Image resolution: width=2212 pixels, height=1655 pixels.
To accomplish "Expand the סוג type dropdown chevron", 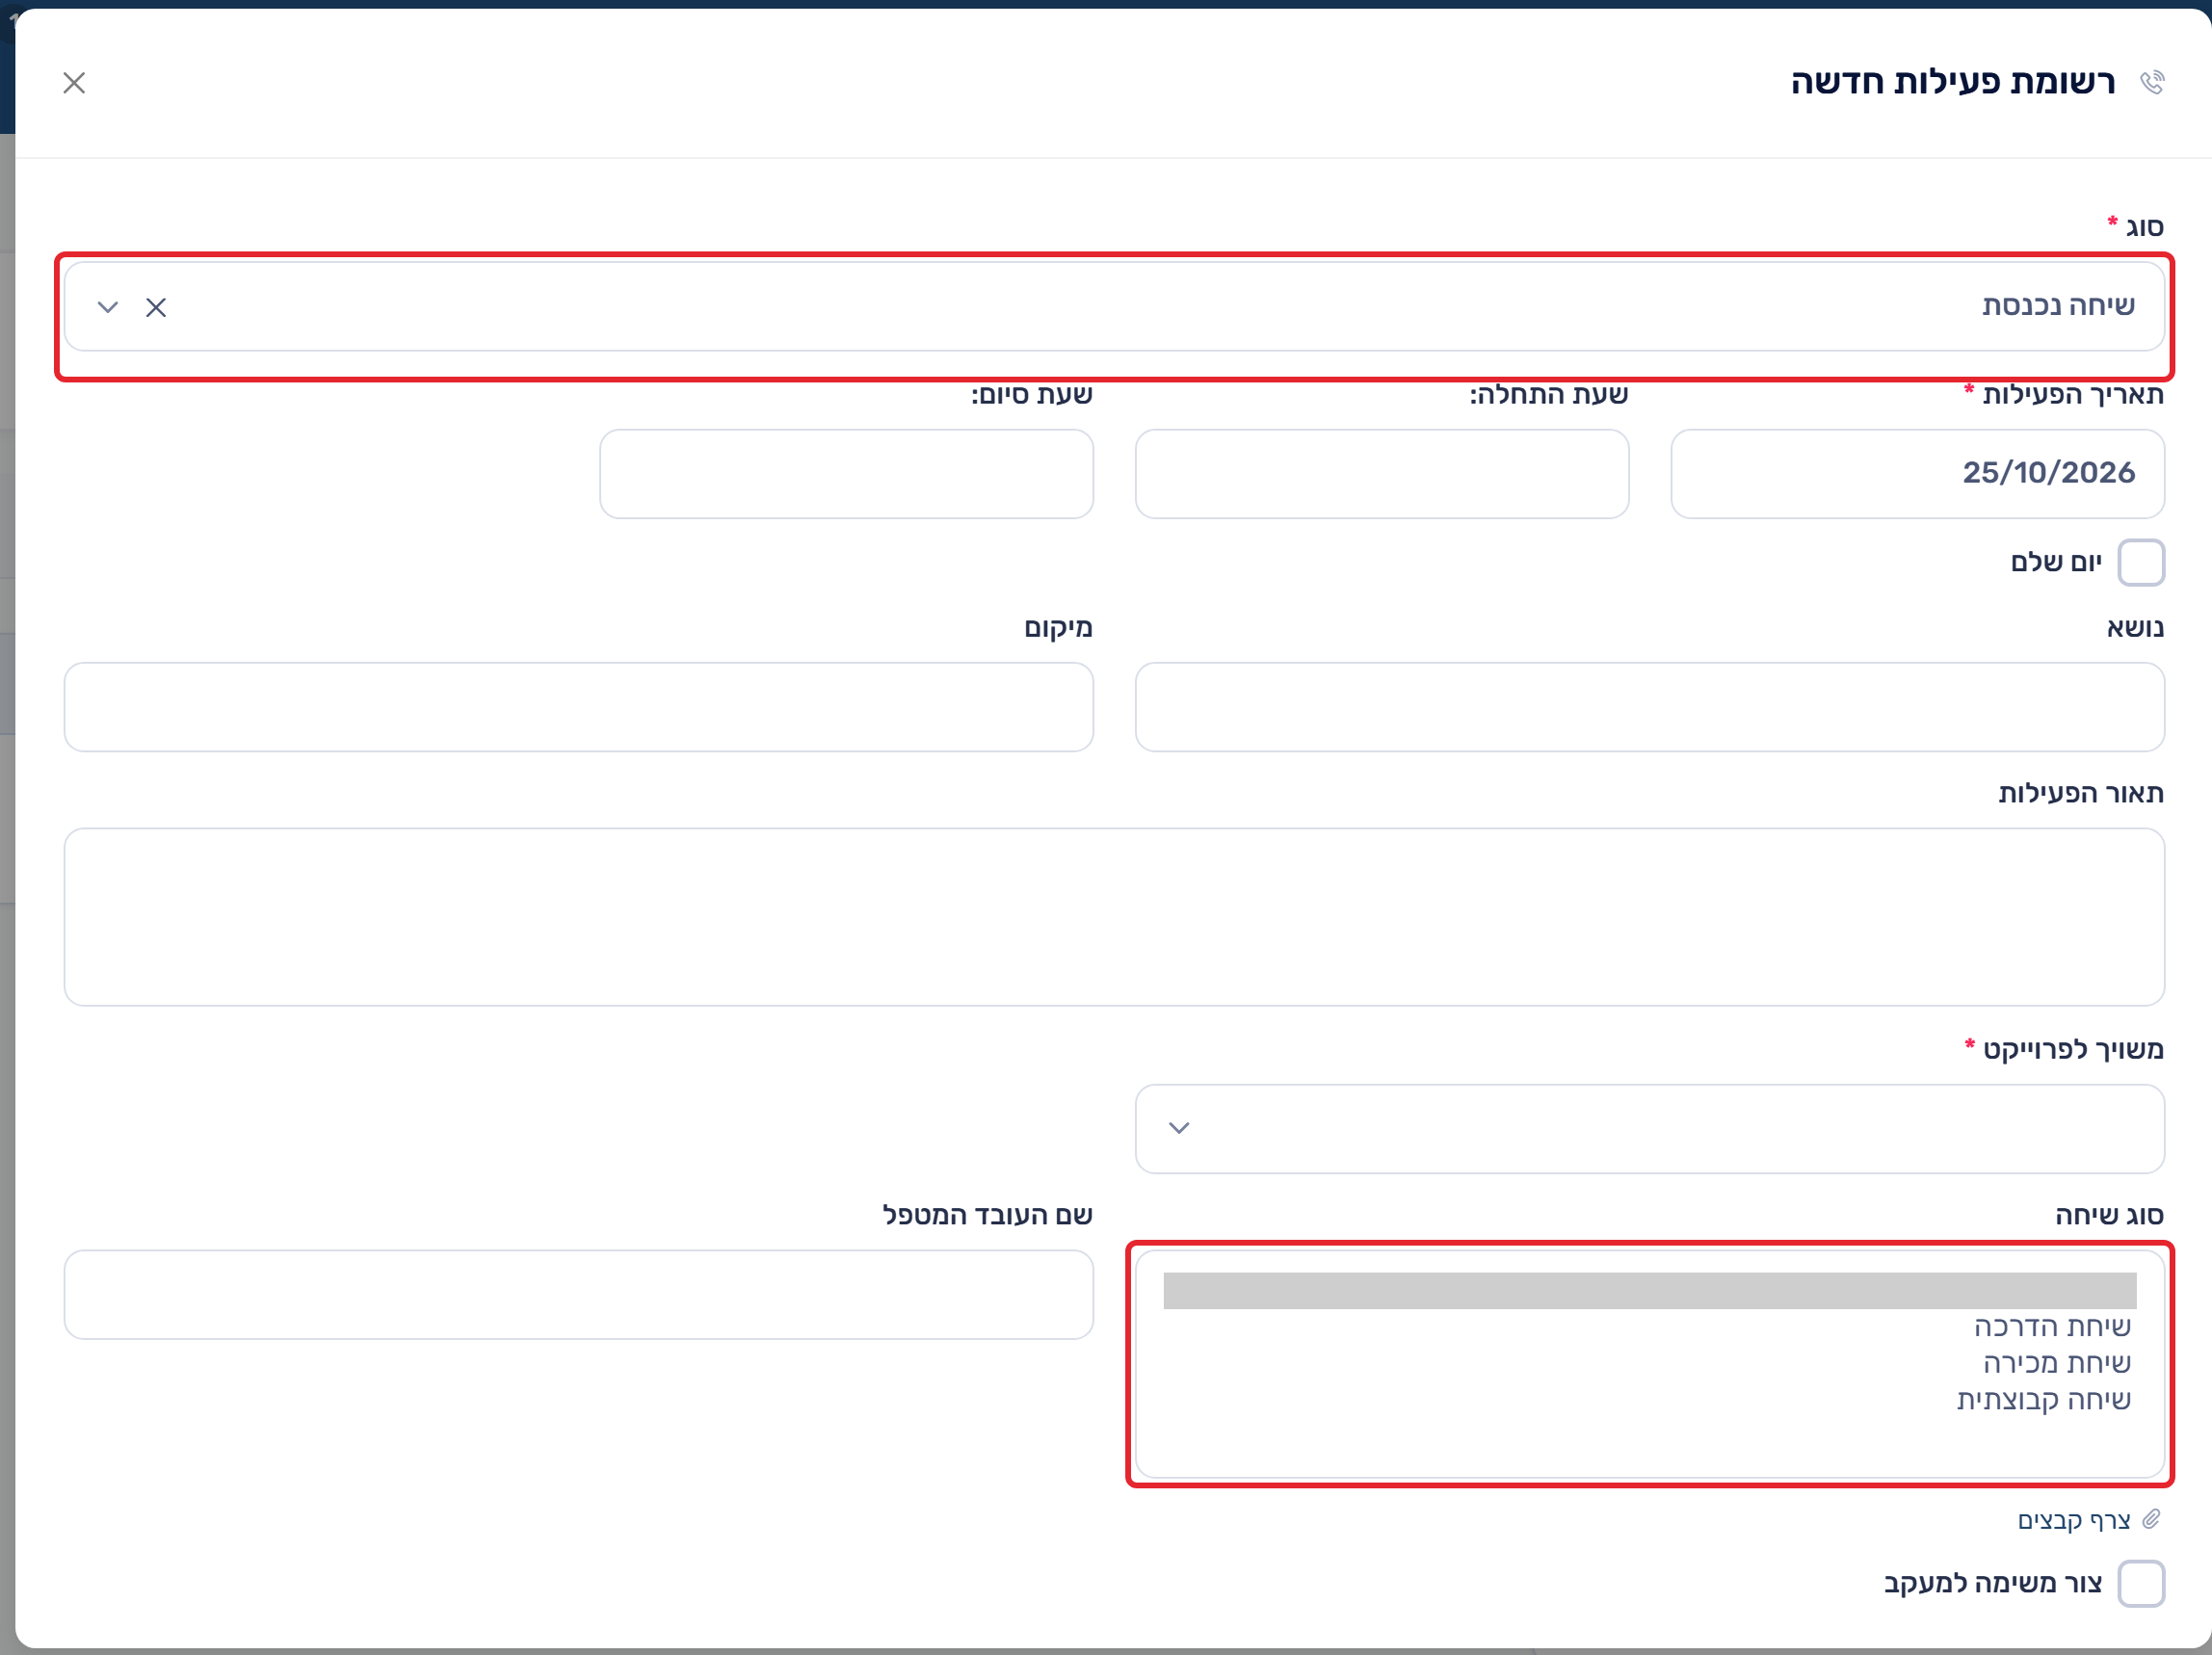I will pos(108,307).
